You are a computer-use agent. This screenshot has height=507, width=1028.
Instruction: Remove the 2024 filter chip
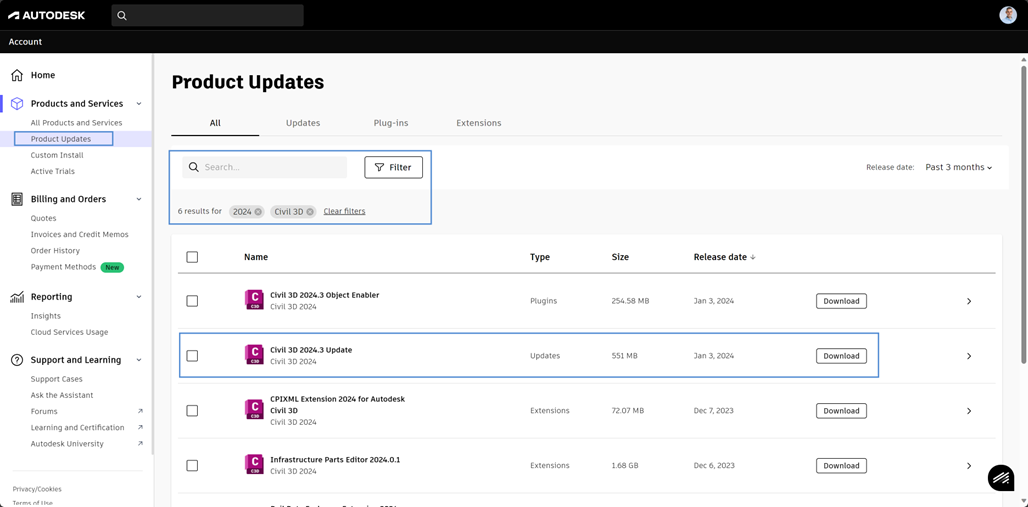point(258,212)
